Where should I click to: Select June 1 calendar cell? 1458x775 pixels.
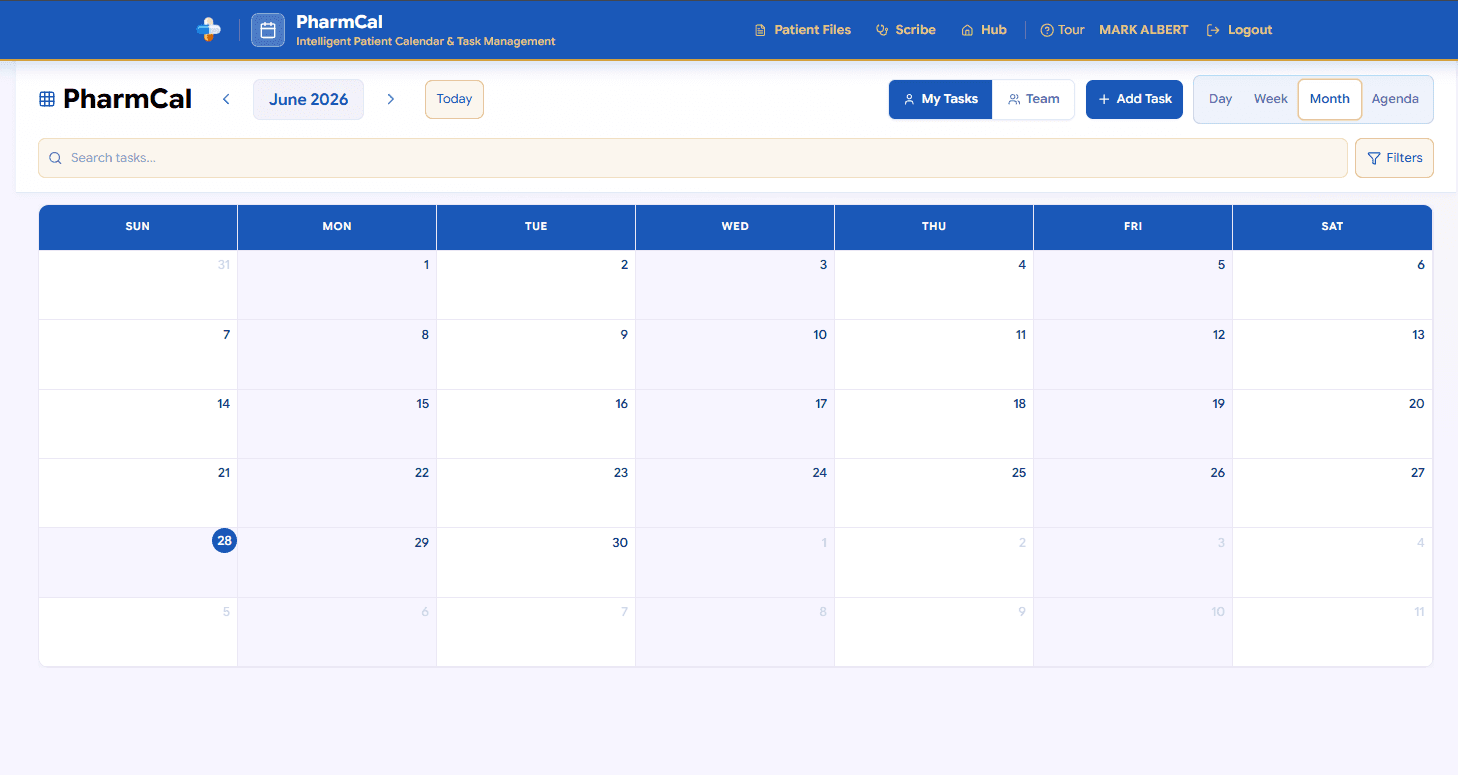tap(337, 285)
